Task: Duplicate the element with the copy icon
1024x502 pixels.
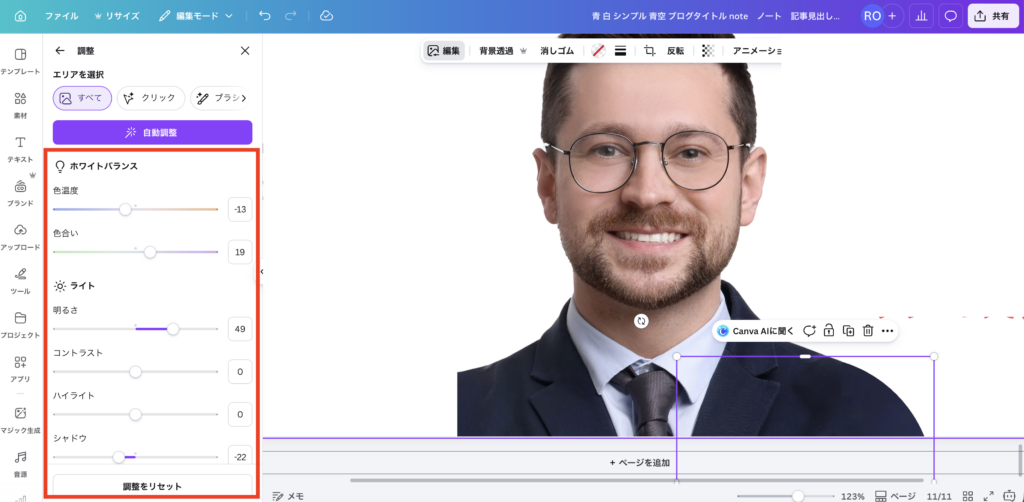Action: (x=848, y=331)
